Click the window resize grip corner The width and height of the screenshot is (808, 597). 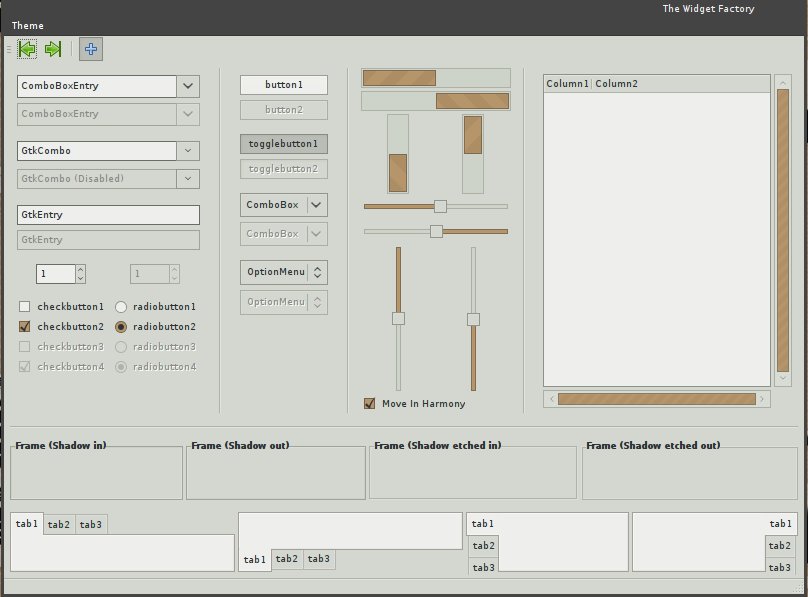799,588
